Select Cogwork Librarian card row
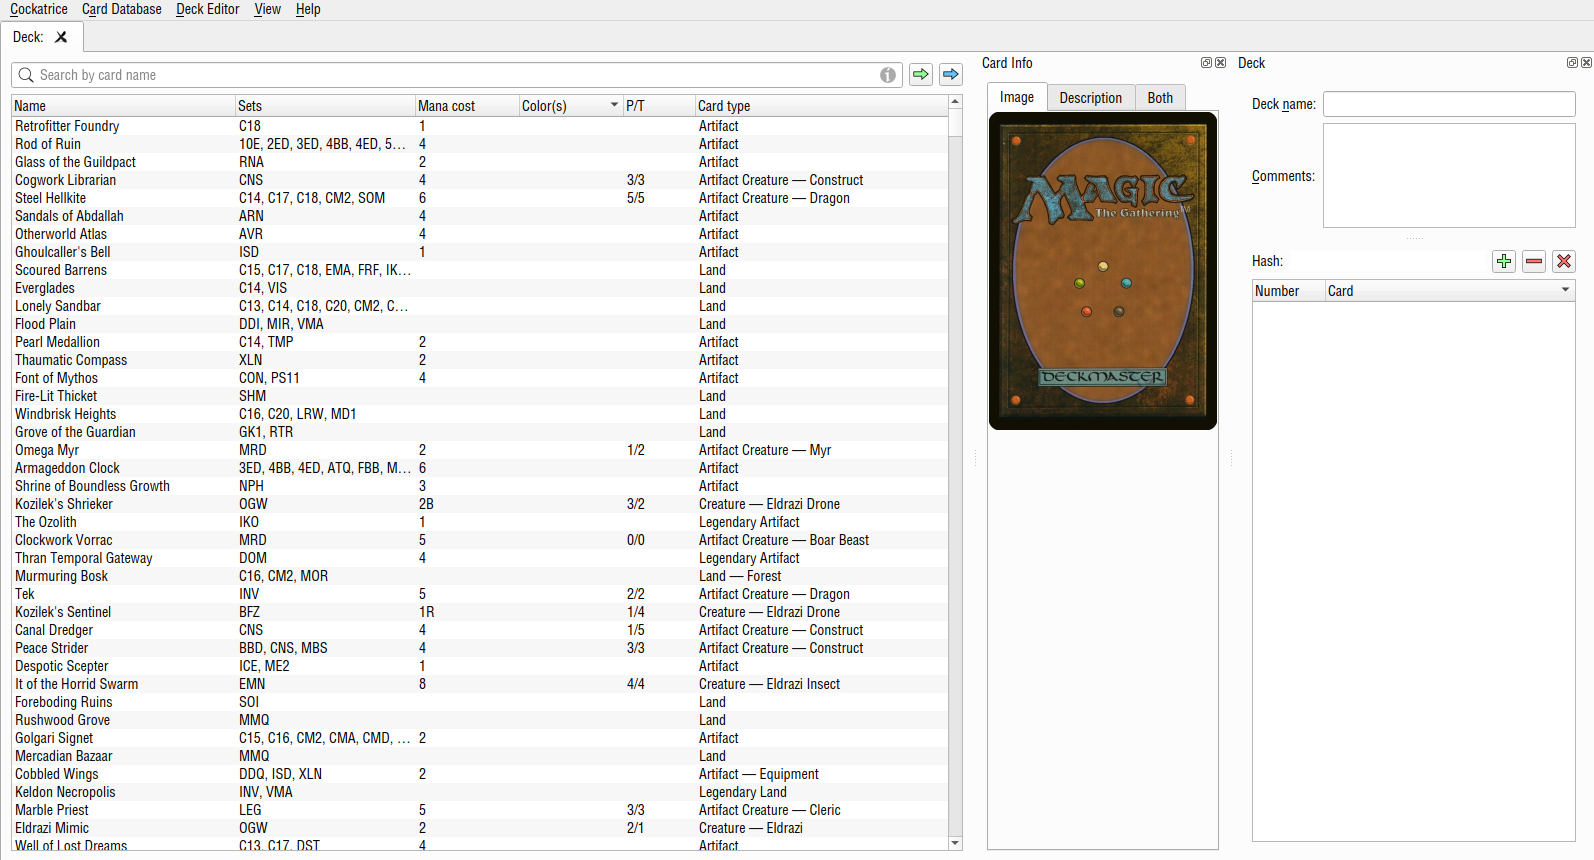This screenshot has width=1594, height=860. pyautogui.click(x=480, y=180)
